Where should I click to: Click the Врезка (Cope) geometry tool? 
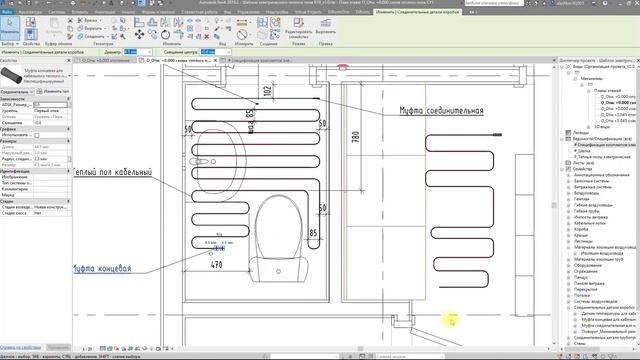click(89, 20)
